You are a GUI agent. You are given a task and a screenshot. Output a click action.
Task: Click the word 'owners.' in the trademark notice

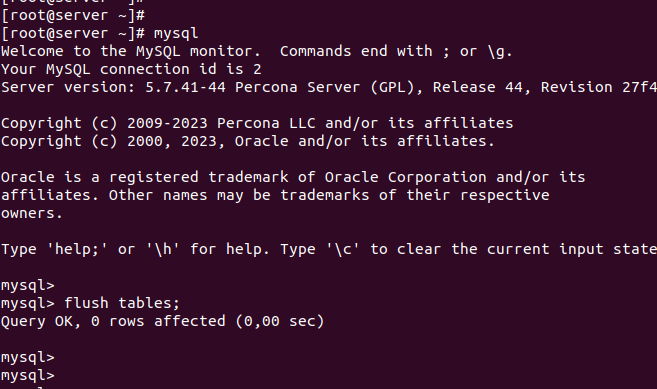[32, 213]
